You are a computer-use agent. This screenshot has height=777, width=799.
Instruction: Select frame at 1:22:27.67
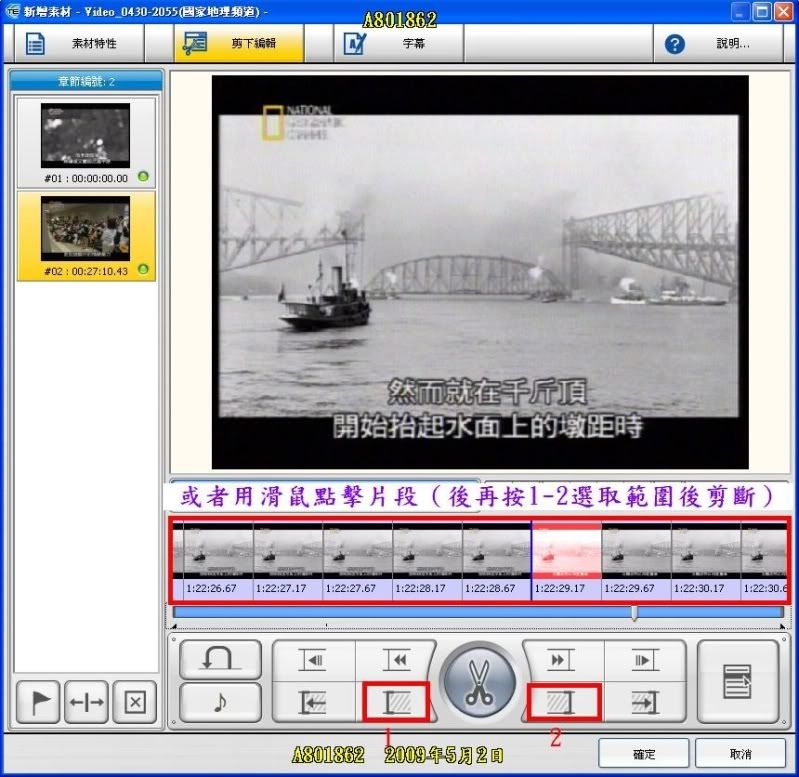tap(358, 560)
